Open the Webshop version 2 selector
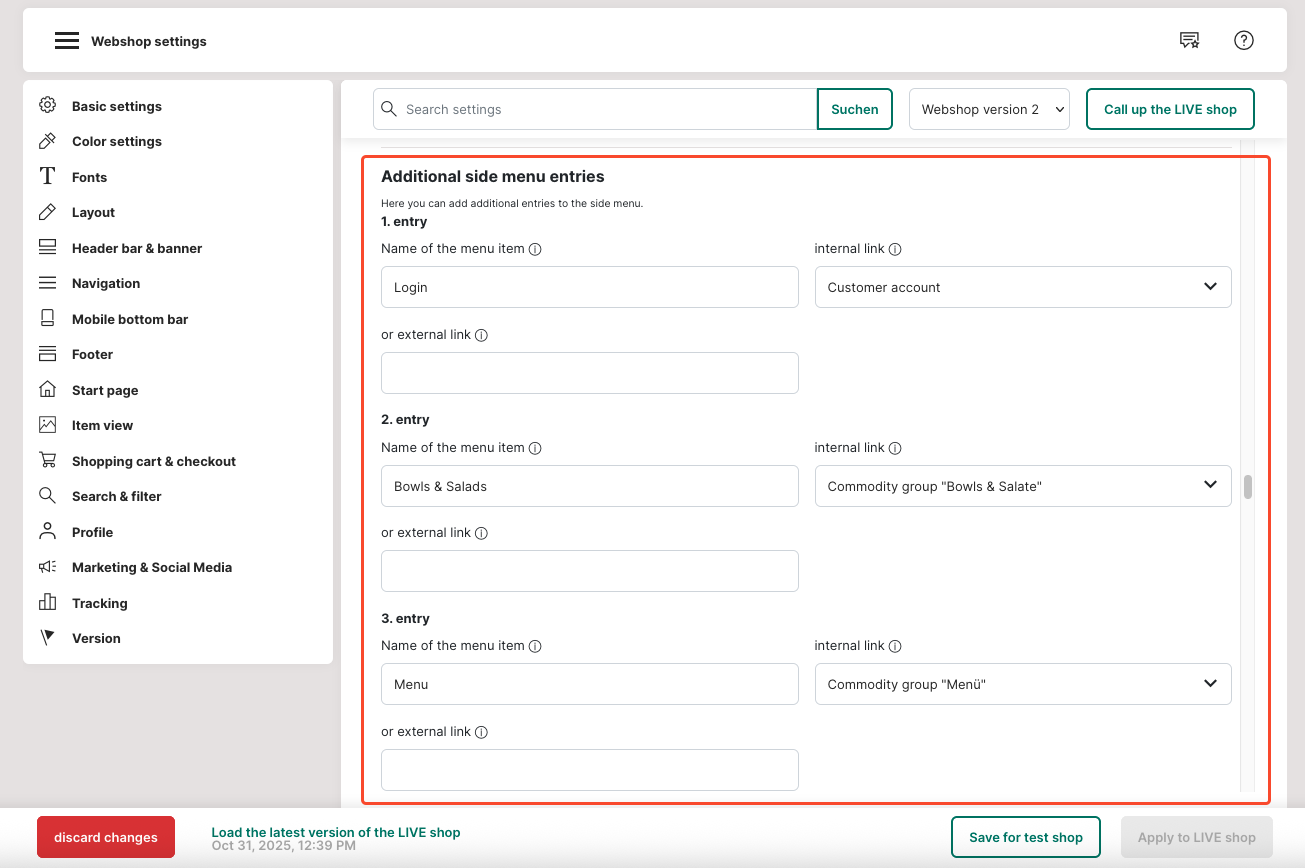The image size is (1305, 868). tap(988, 109)
